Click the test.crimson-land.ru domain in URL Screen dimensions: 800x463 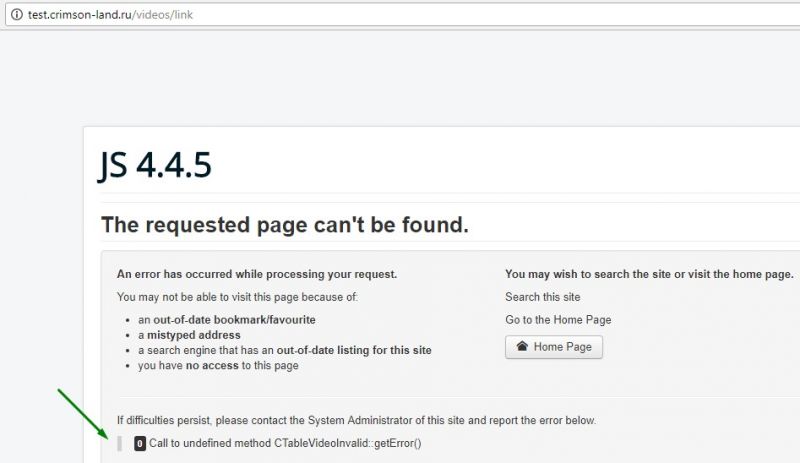80,15
